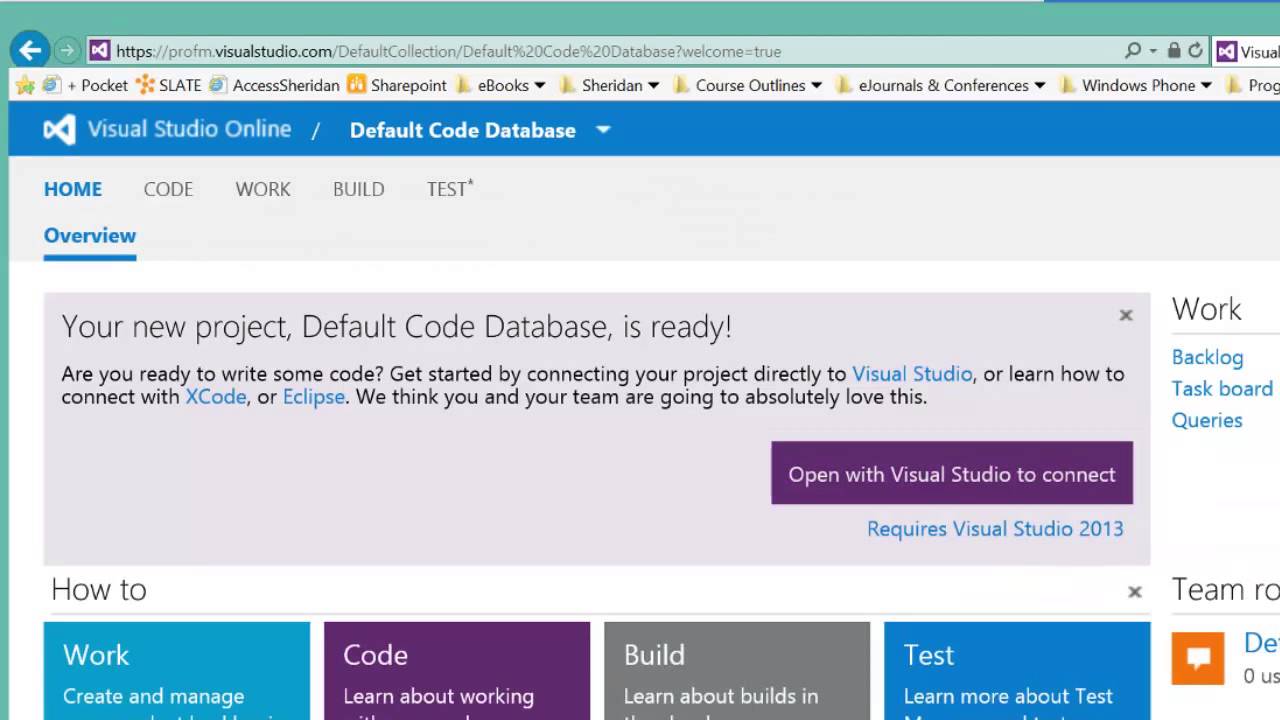
Task: Expand the Default Code Database project dropdown
Action: click(x=603, y=130)
